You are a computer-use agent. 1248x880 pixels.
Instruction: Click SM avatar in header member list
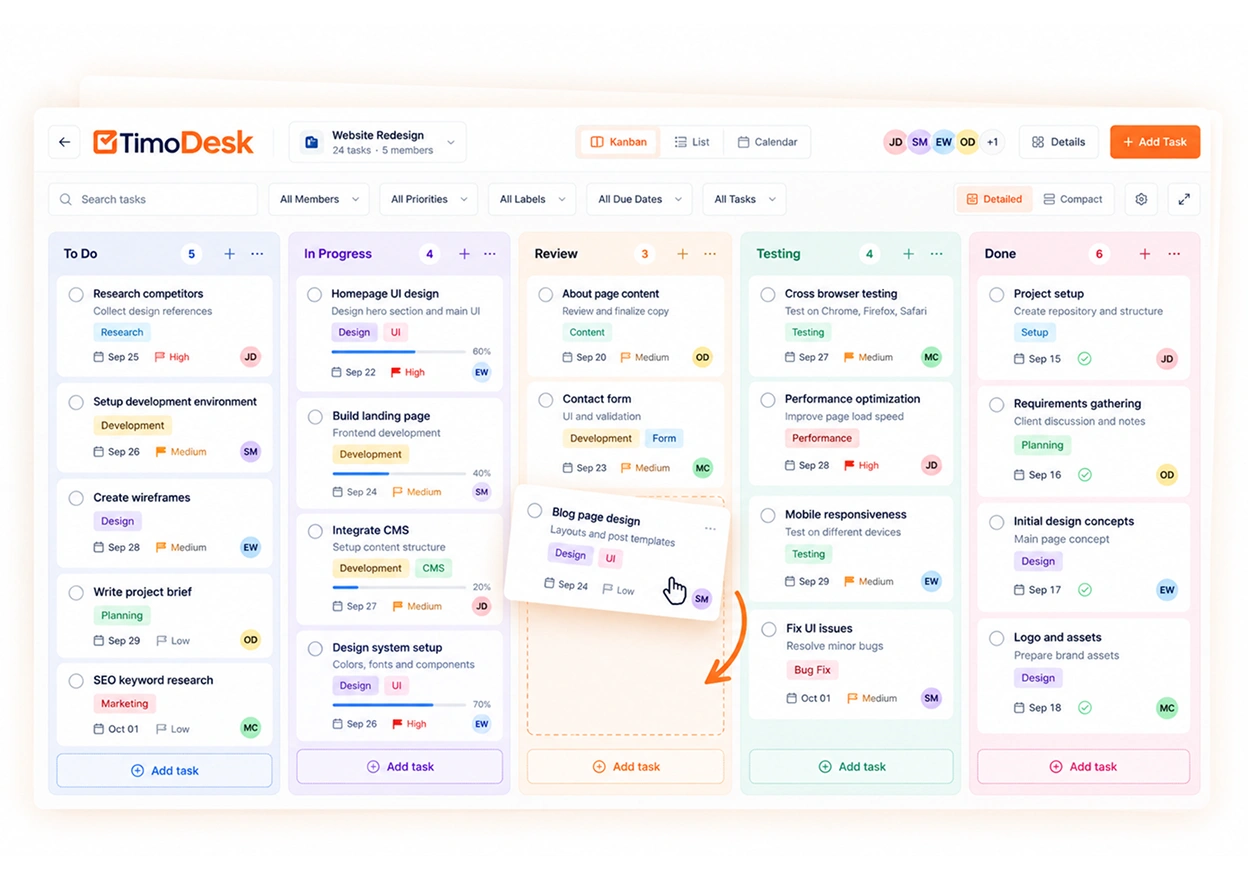(x=919, y=142)
